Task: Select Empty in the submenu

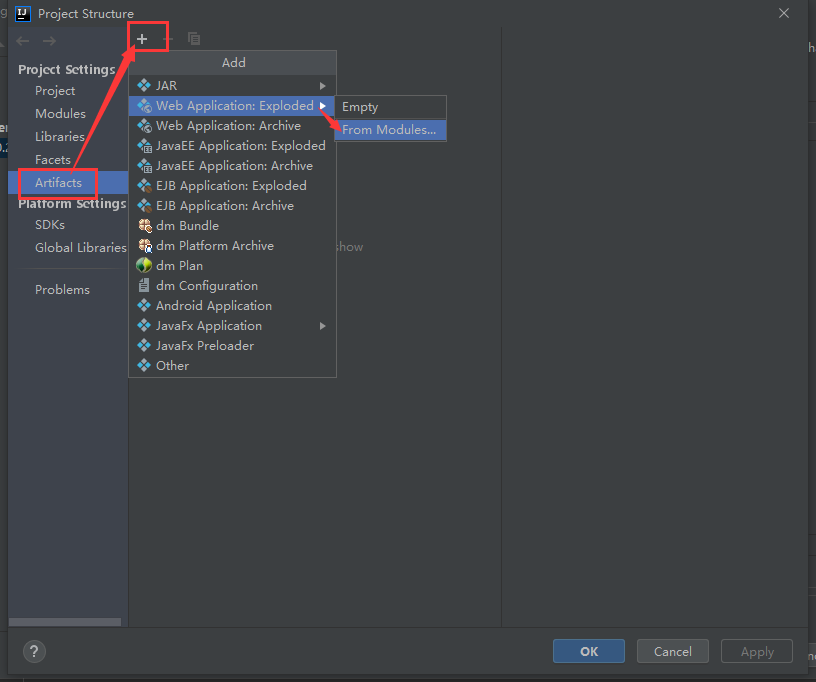Action: pyautogui.click(x=390, y=107)
